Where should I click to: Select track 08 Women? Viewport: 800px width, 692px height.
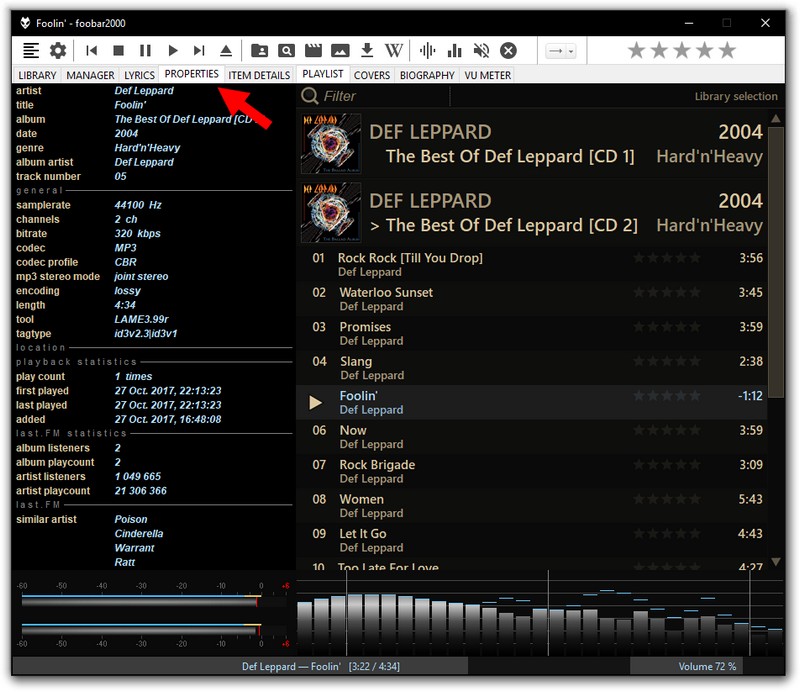click(531, 506)
